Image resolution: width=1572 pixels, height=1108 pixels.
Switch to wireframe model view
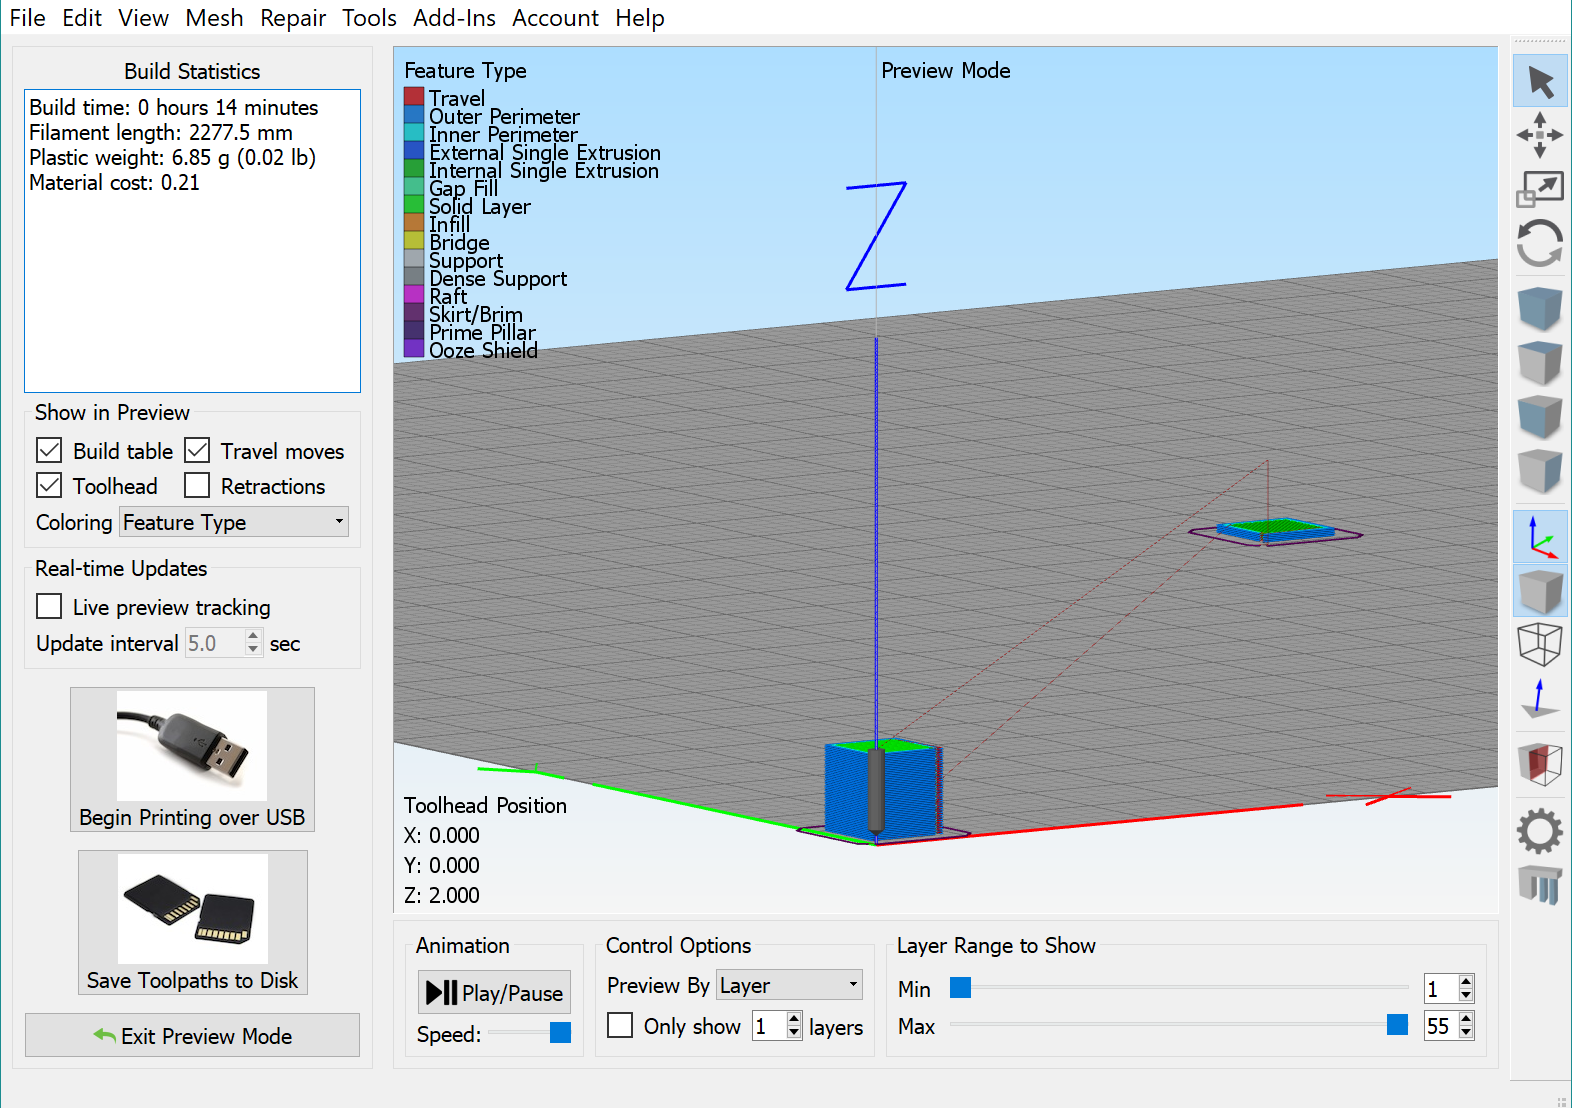[1540, 644]
